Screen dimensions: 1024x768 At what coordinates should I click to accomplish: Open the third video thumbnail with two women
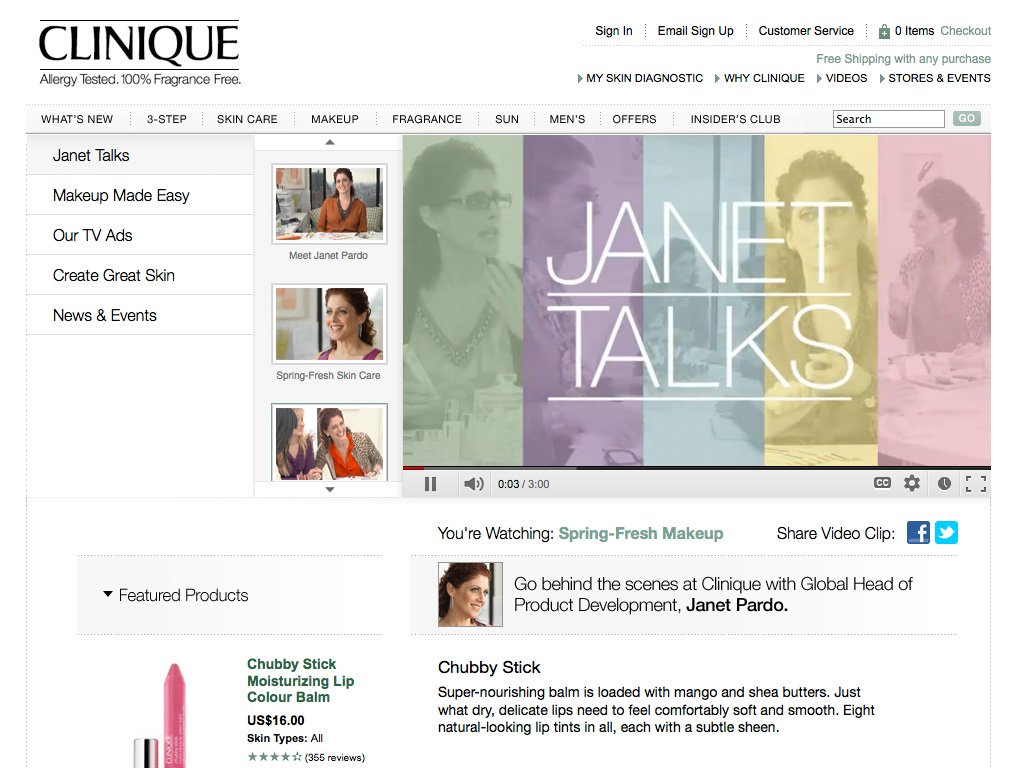(x=329, y=442)
